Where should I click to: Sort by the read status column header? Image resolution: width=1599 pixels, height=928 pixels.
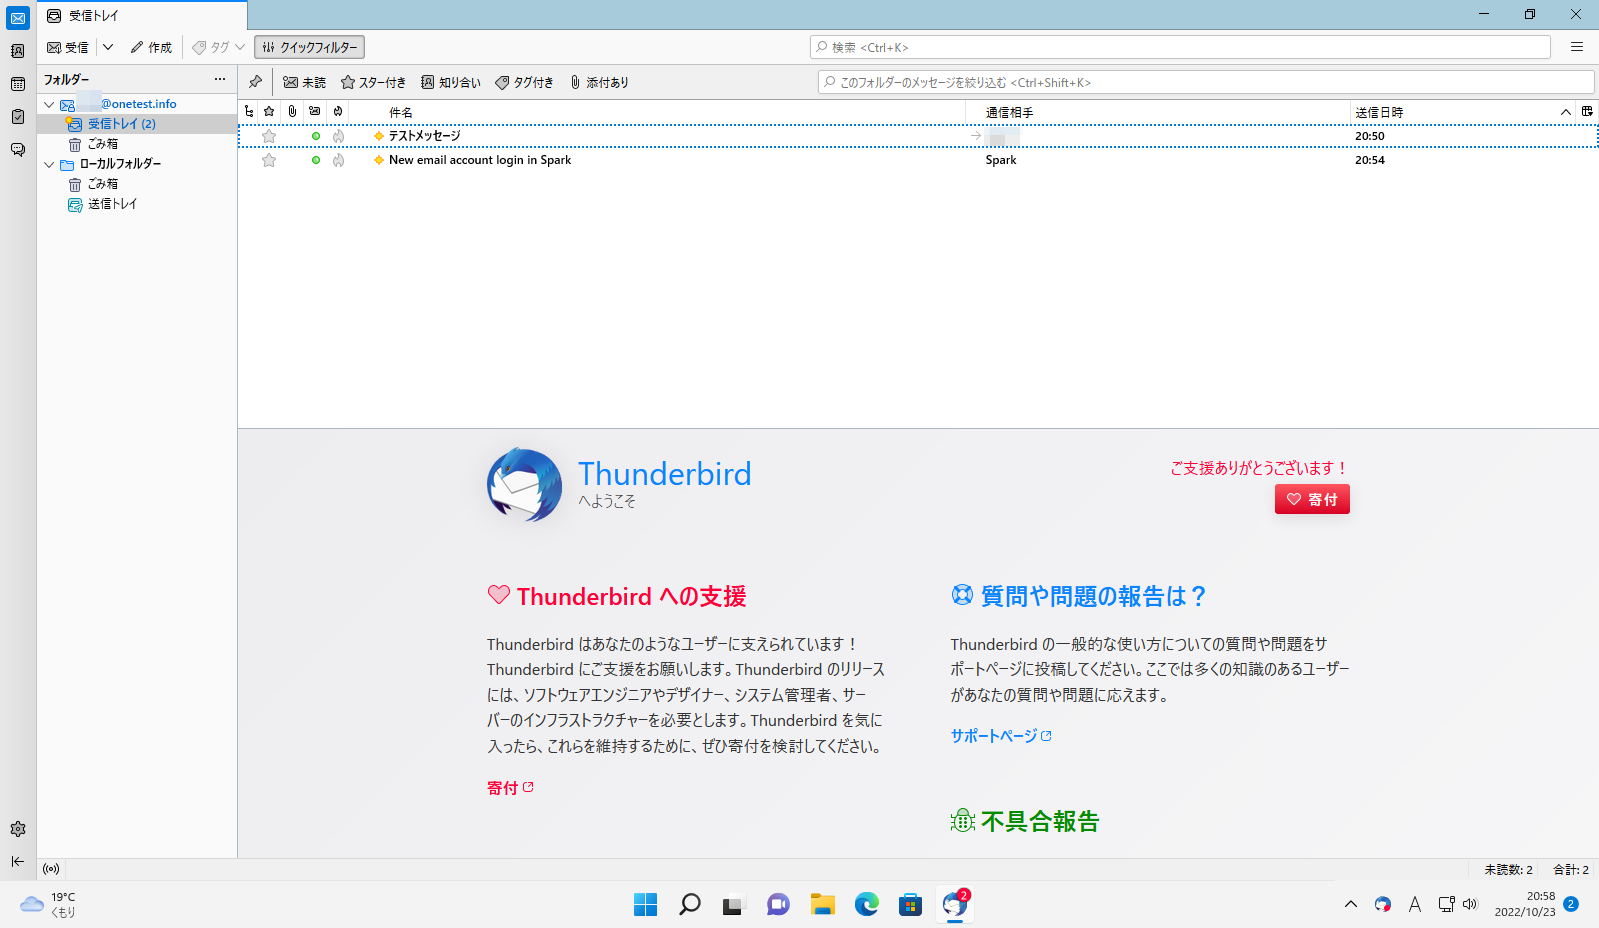click(315, 111)
